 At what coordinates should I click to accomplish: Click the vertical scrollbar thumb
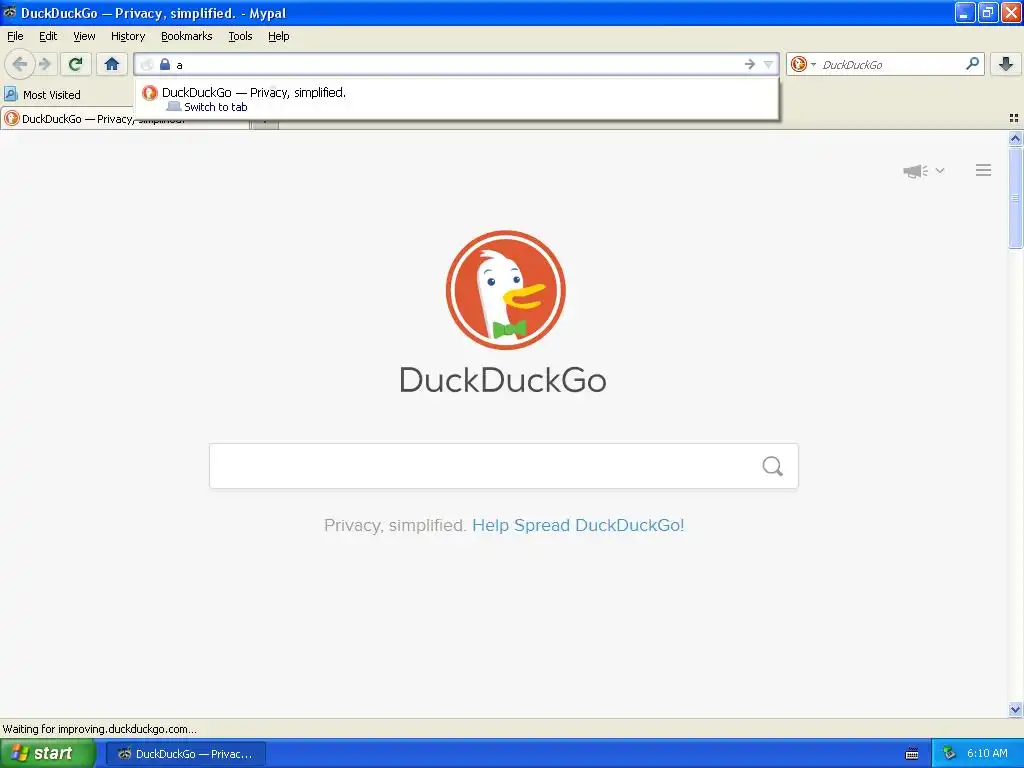point(1015,197)
